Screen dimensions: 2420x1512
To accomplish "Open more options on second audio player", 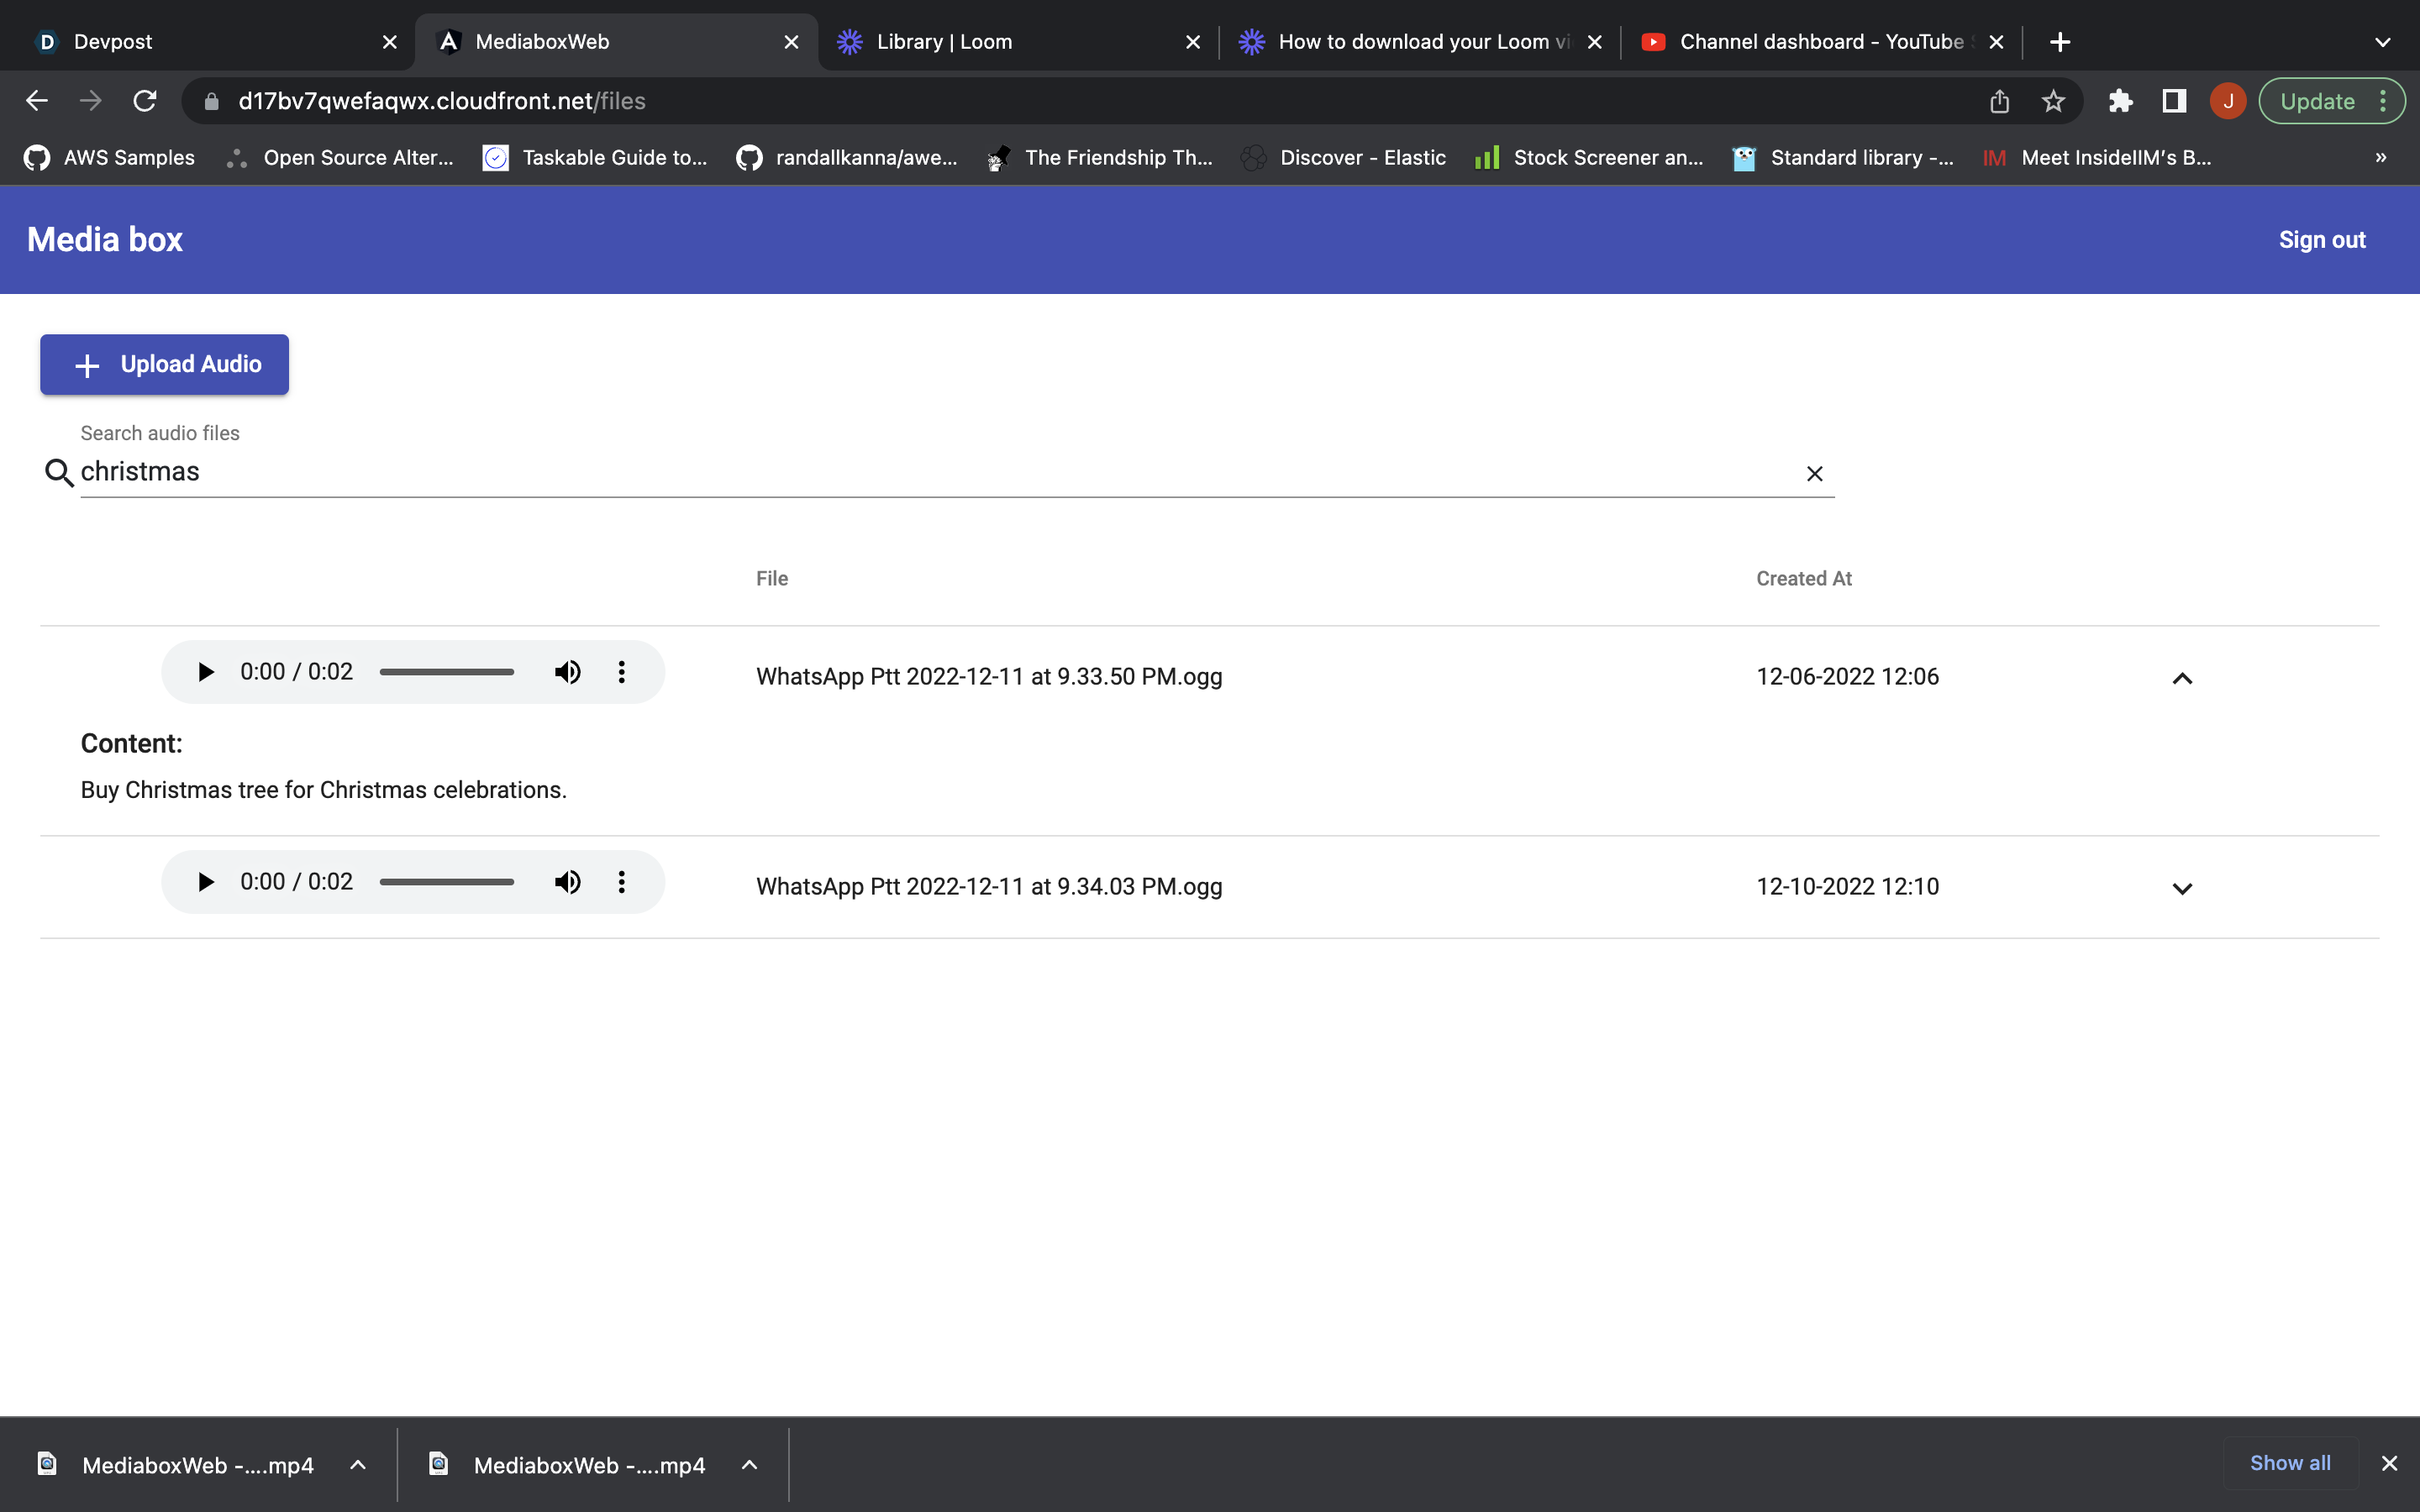I will tap(621, 882).
